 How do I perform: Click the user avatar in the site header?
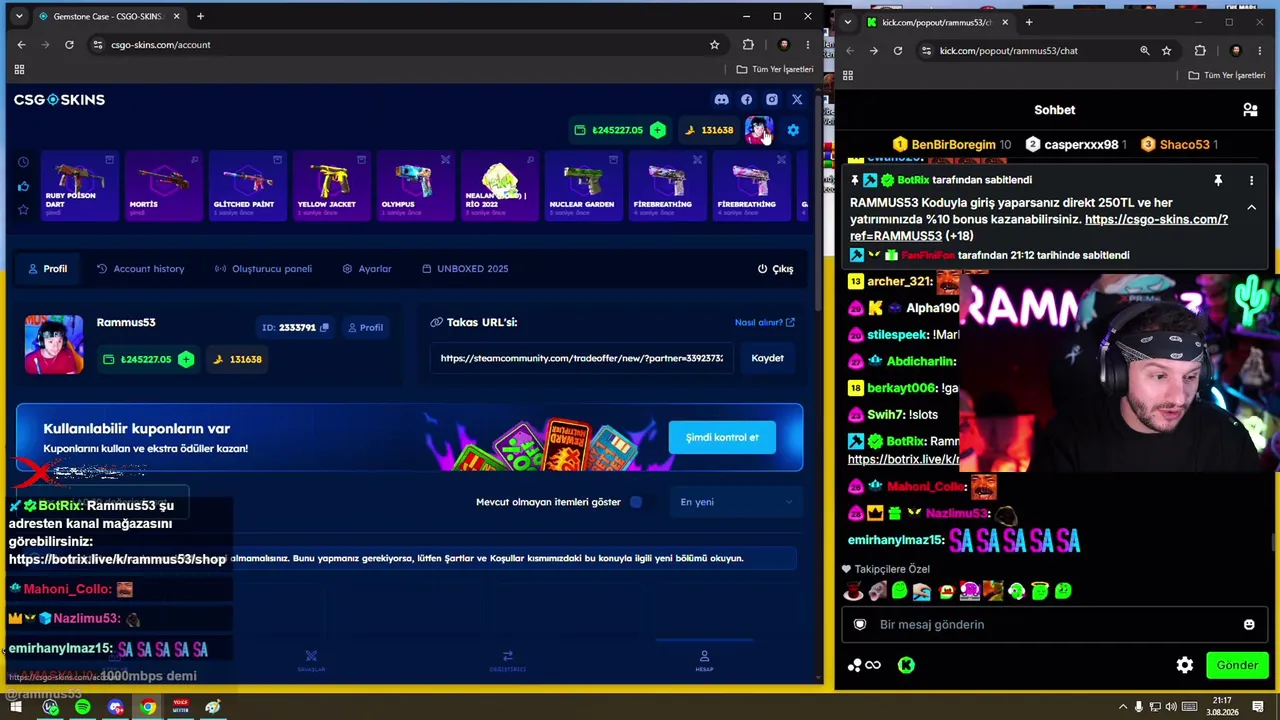(758, 130)
